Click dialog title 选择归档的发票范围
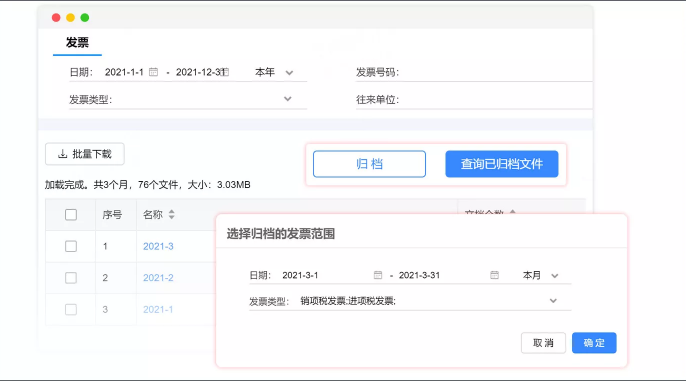Image resolution: width=686 pixels, height=381 pixels. 280,234
